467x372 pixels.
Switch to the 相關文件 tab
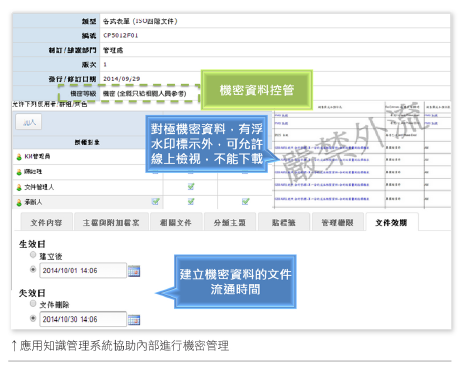coord(176,222)
